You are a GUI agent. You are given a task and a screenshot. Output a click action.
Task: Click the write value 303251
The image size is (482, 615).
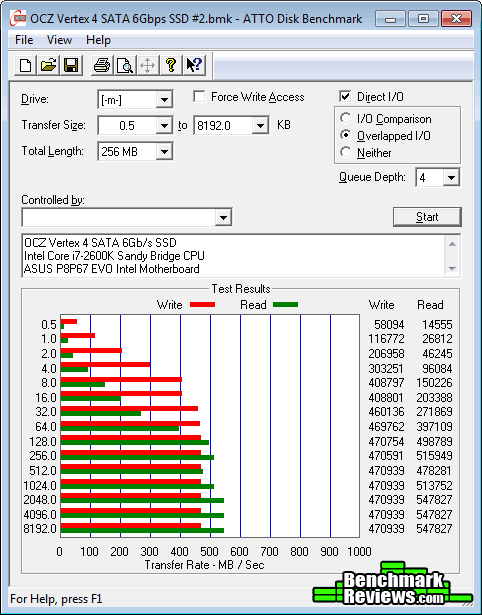pyautogui.click(x=386, y=369)
